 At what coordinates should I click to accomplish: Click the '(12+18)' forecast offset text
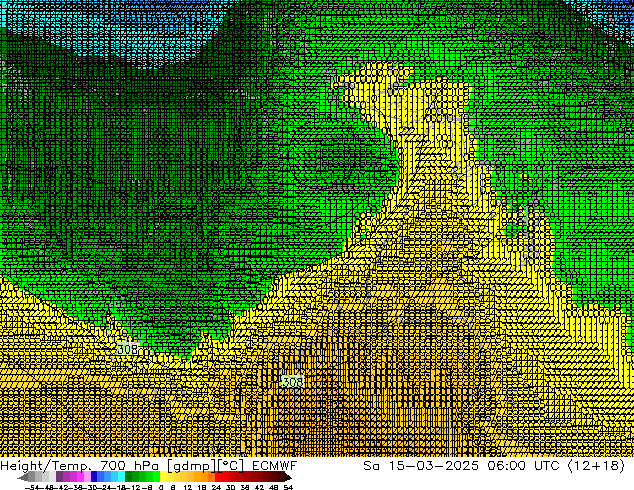point(596,466)
